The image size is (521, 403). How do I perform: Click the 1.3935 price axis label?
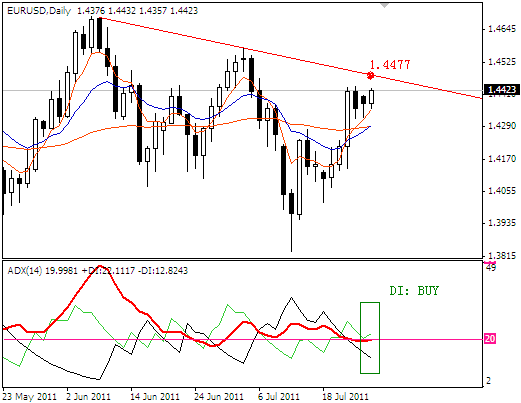[502, 223]
